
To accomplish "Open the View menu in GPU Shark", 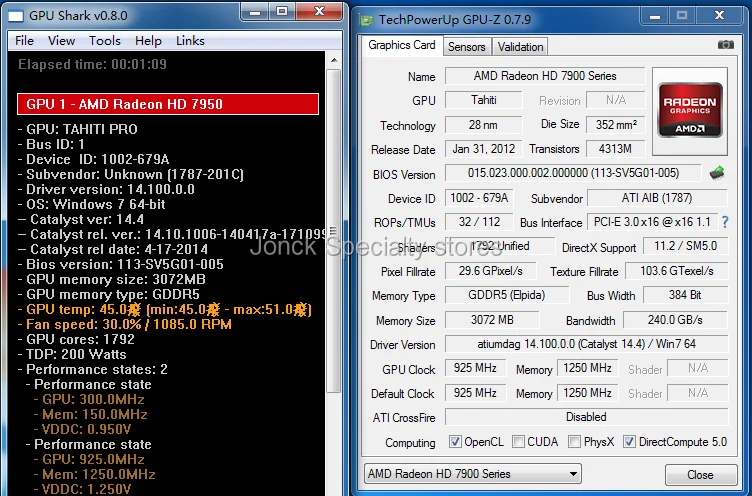I will point(61,41).
